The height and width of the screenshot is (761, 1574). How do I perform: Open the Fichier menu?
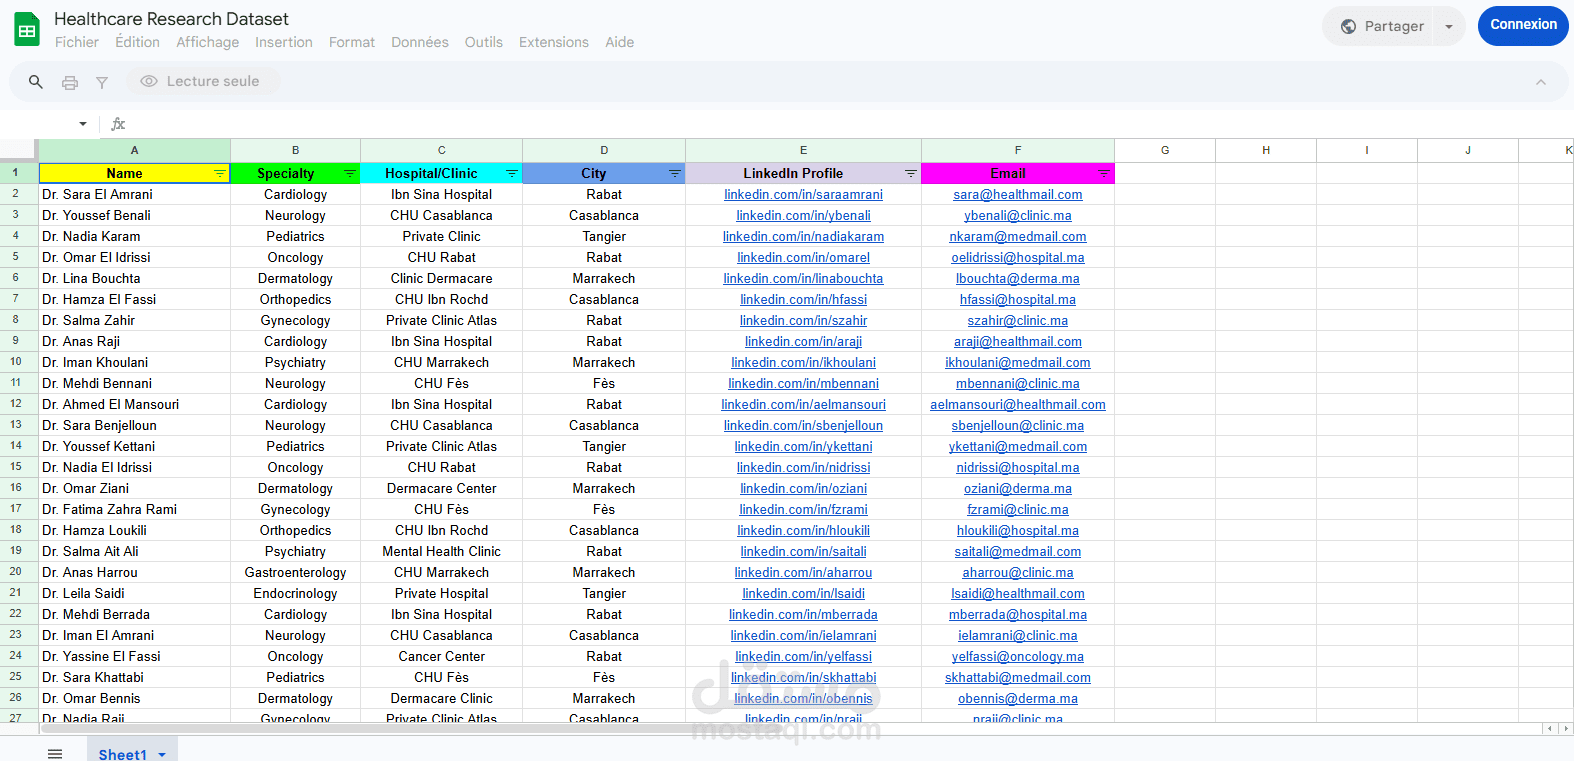point(77,43)
